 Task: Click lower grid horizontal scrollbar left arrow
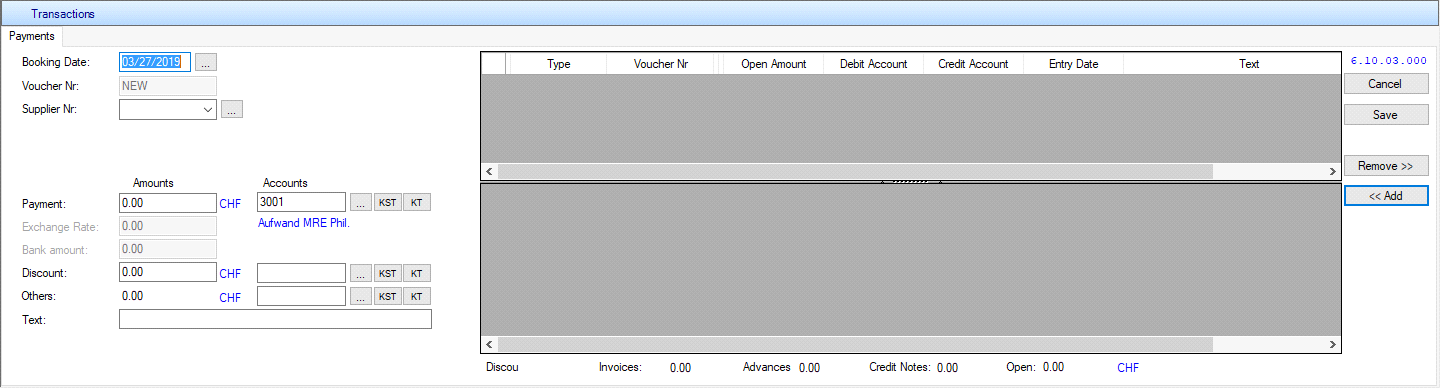(x=489, y=344)
